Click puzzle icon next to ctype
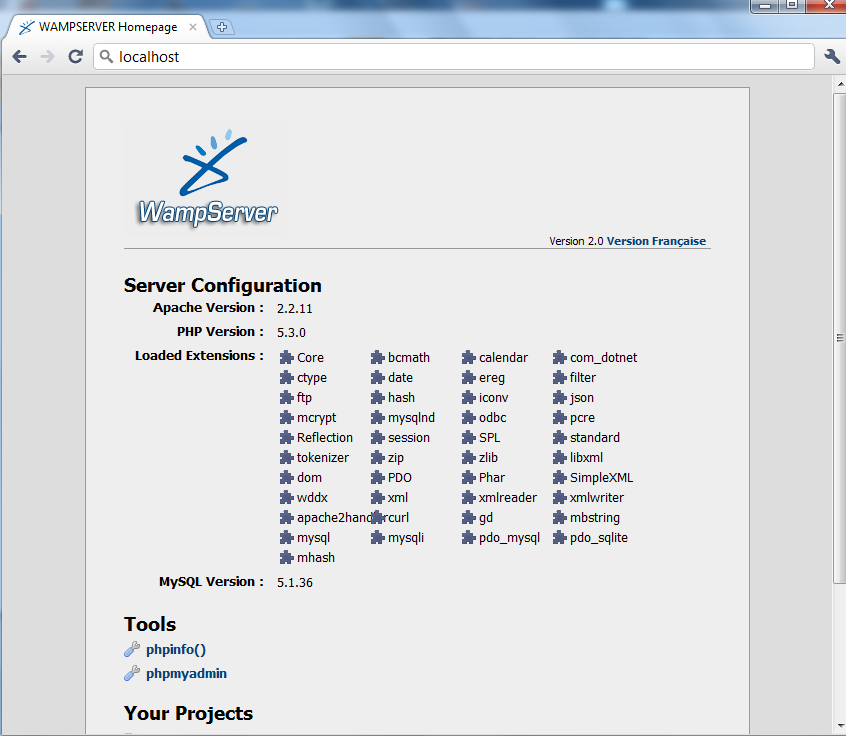 click(x=286, y=377)
